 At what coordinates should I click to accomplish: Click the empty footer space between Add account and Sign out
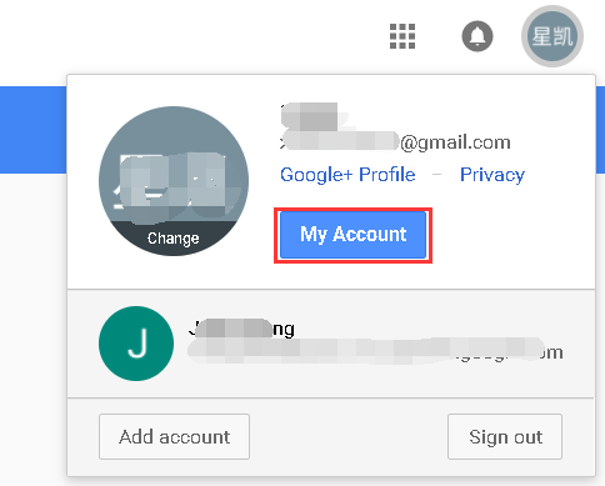point(348,437)
